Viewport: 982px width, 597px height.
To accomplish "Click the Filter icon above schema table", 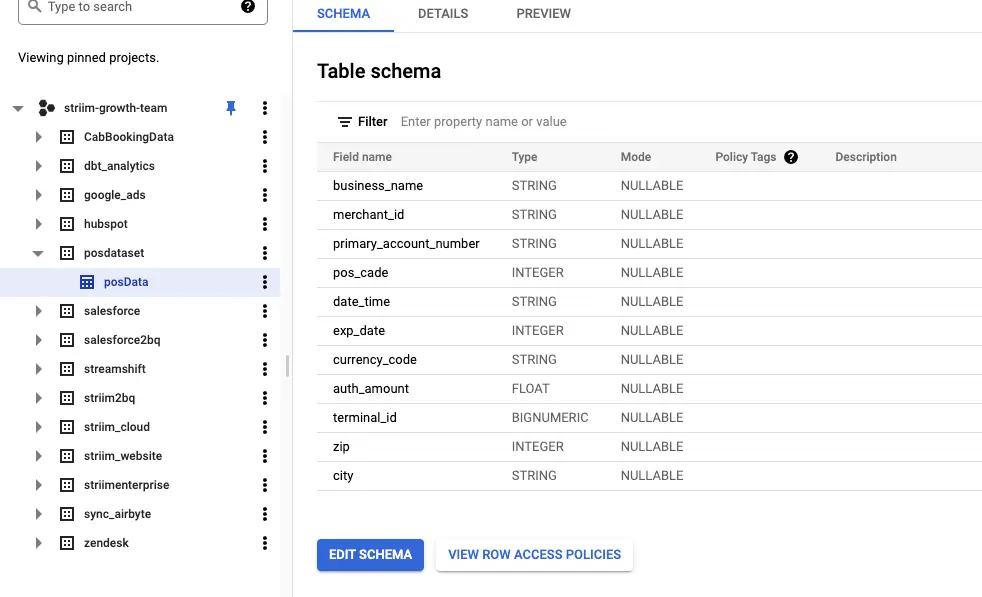I will [345, 122].
